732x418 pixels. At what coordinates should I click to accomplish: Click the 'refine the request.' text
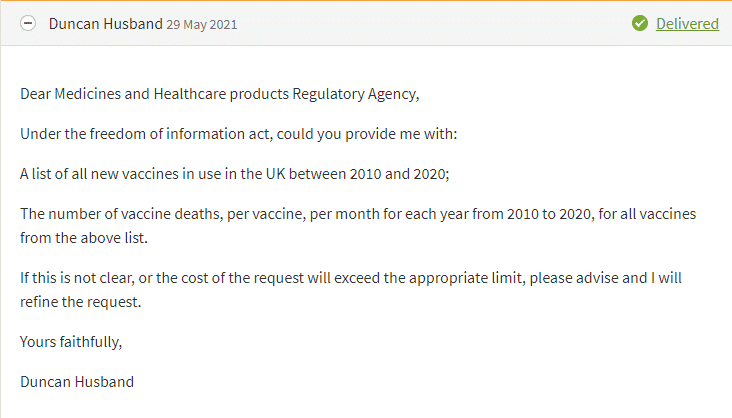point(80,302)
